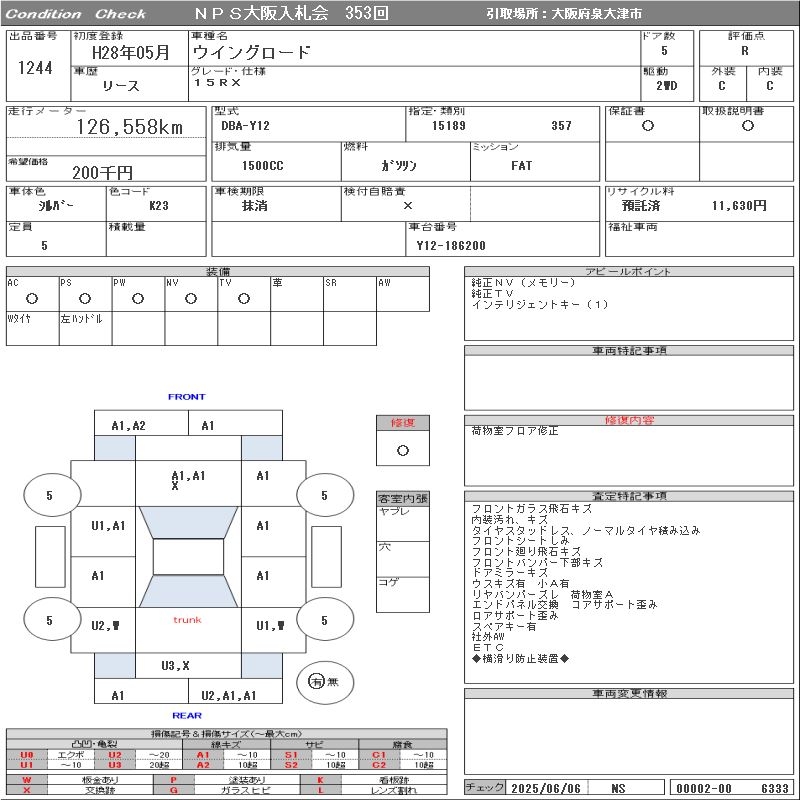The height and width of the screenshot is (800, 800).
Task: Click the spare tire 有無 circle
Action: (x=324, y=682)
